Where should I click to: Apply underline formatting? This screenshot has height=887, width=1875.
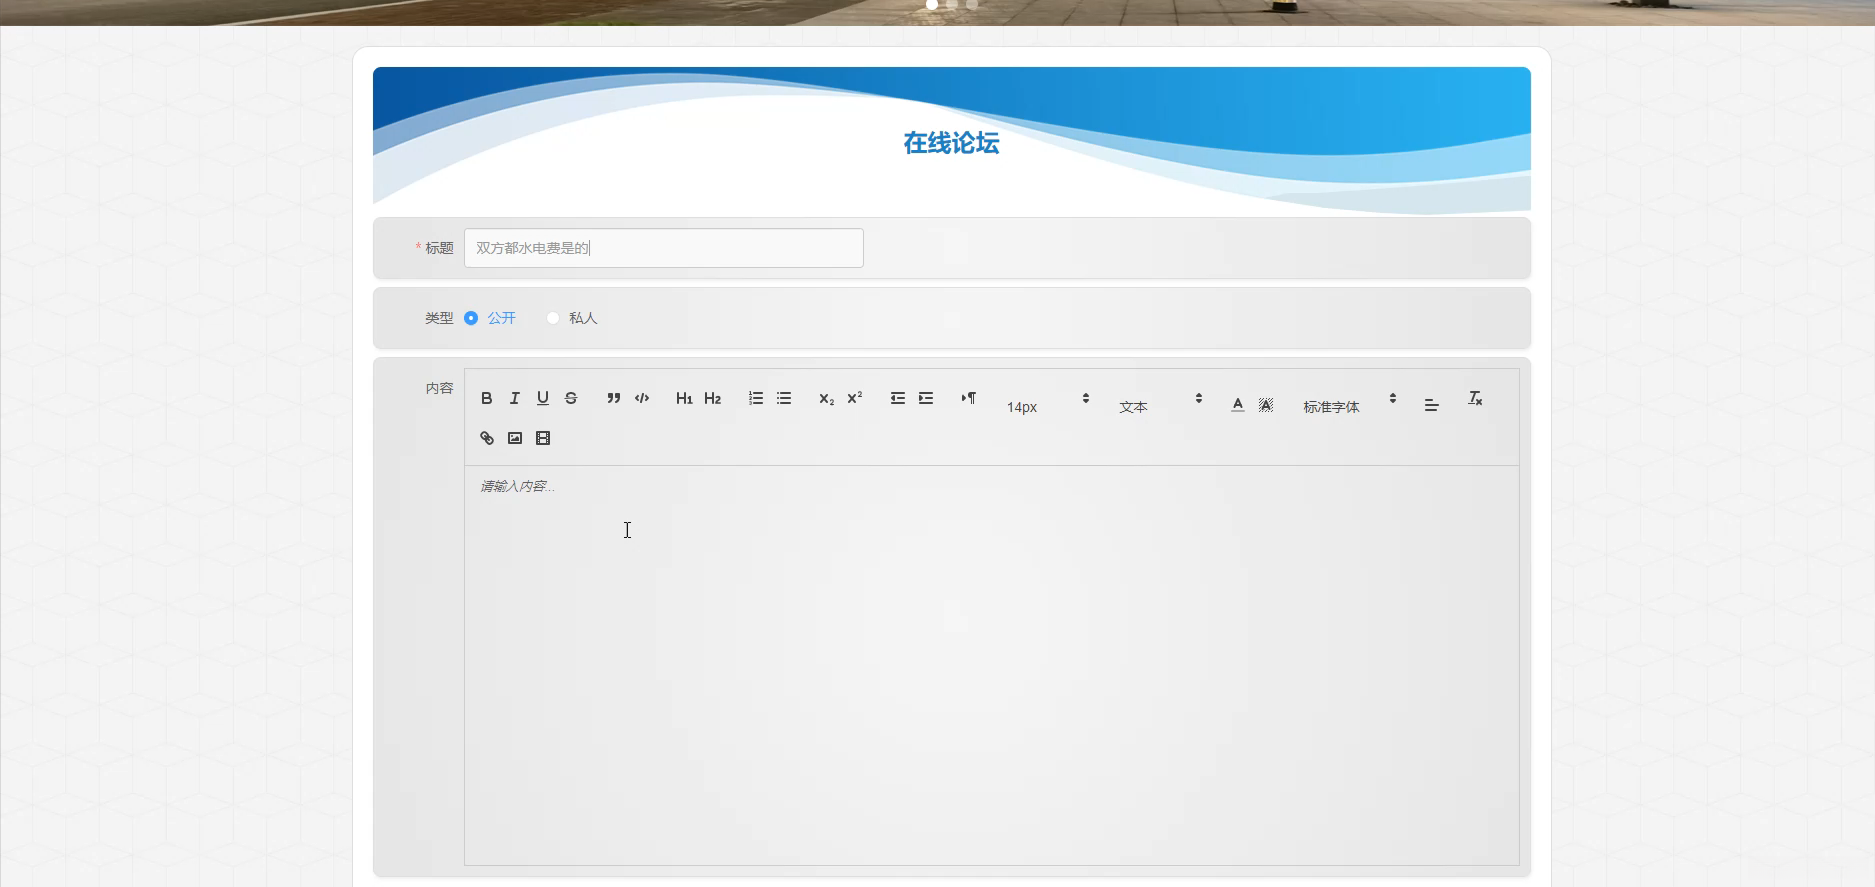543,398
